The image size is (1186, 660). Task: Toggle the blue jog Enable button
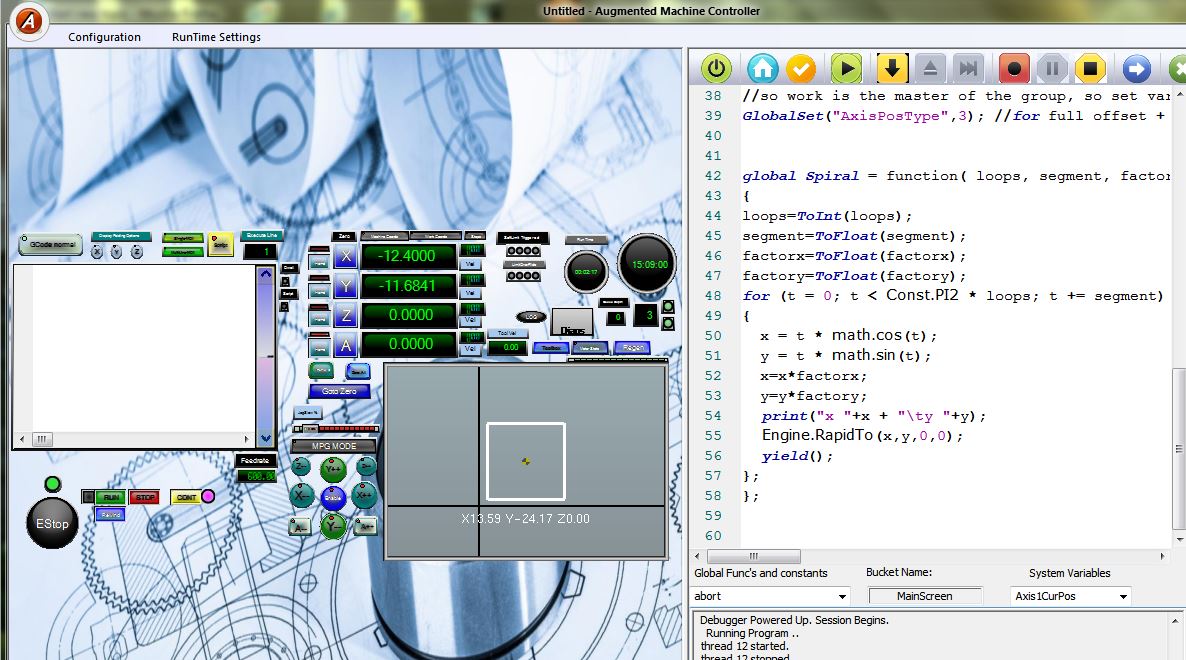pyautogui.click(x=333, y=496)
